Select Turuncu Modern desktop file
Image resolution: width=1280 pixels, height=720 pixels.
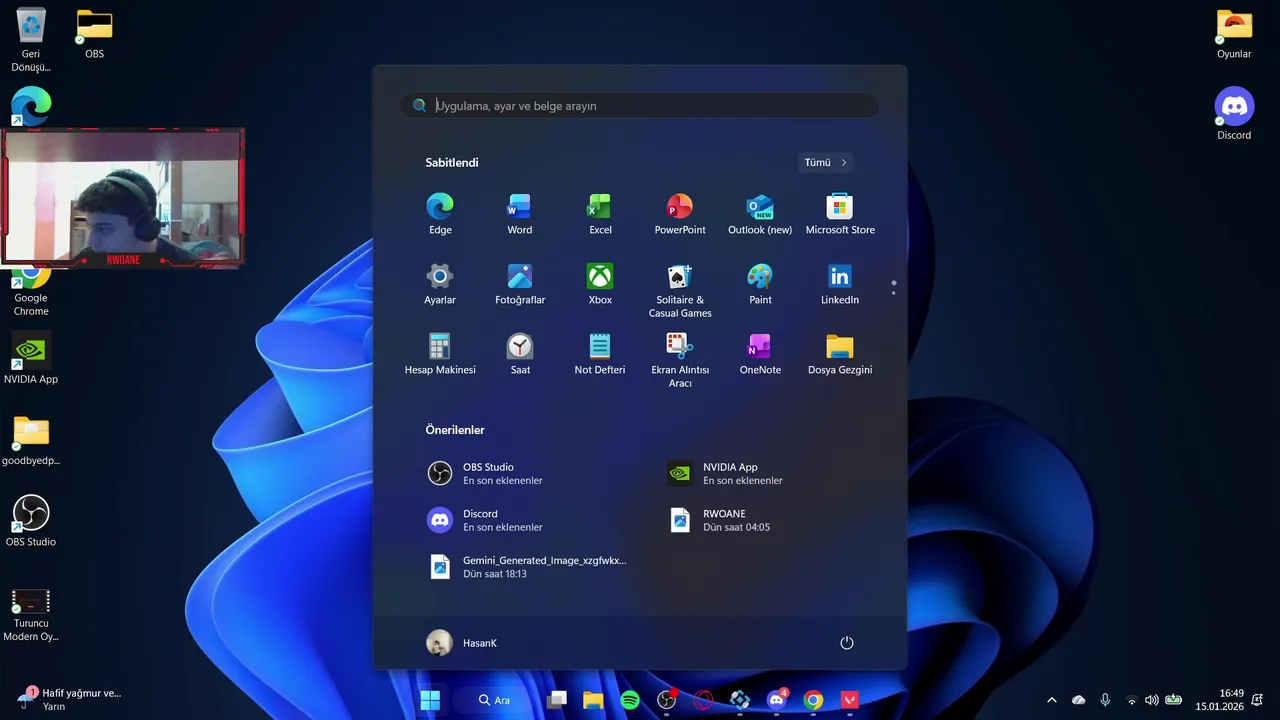click(31, 614)
